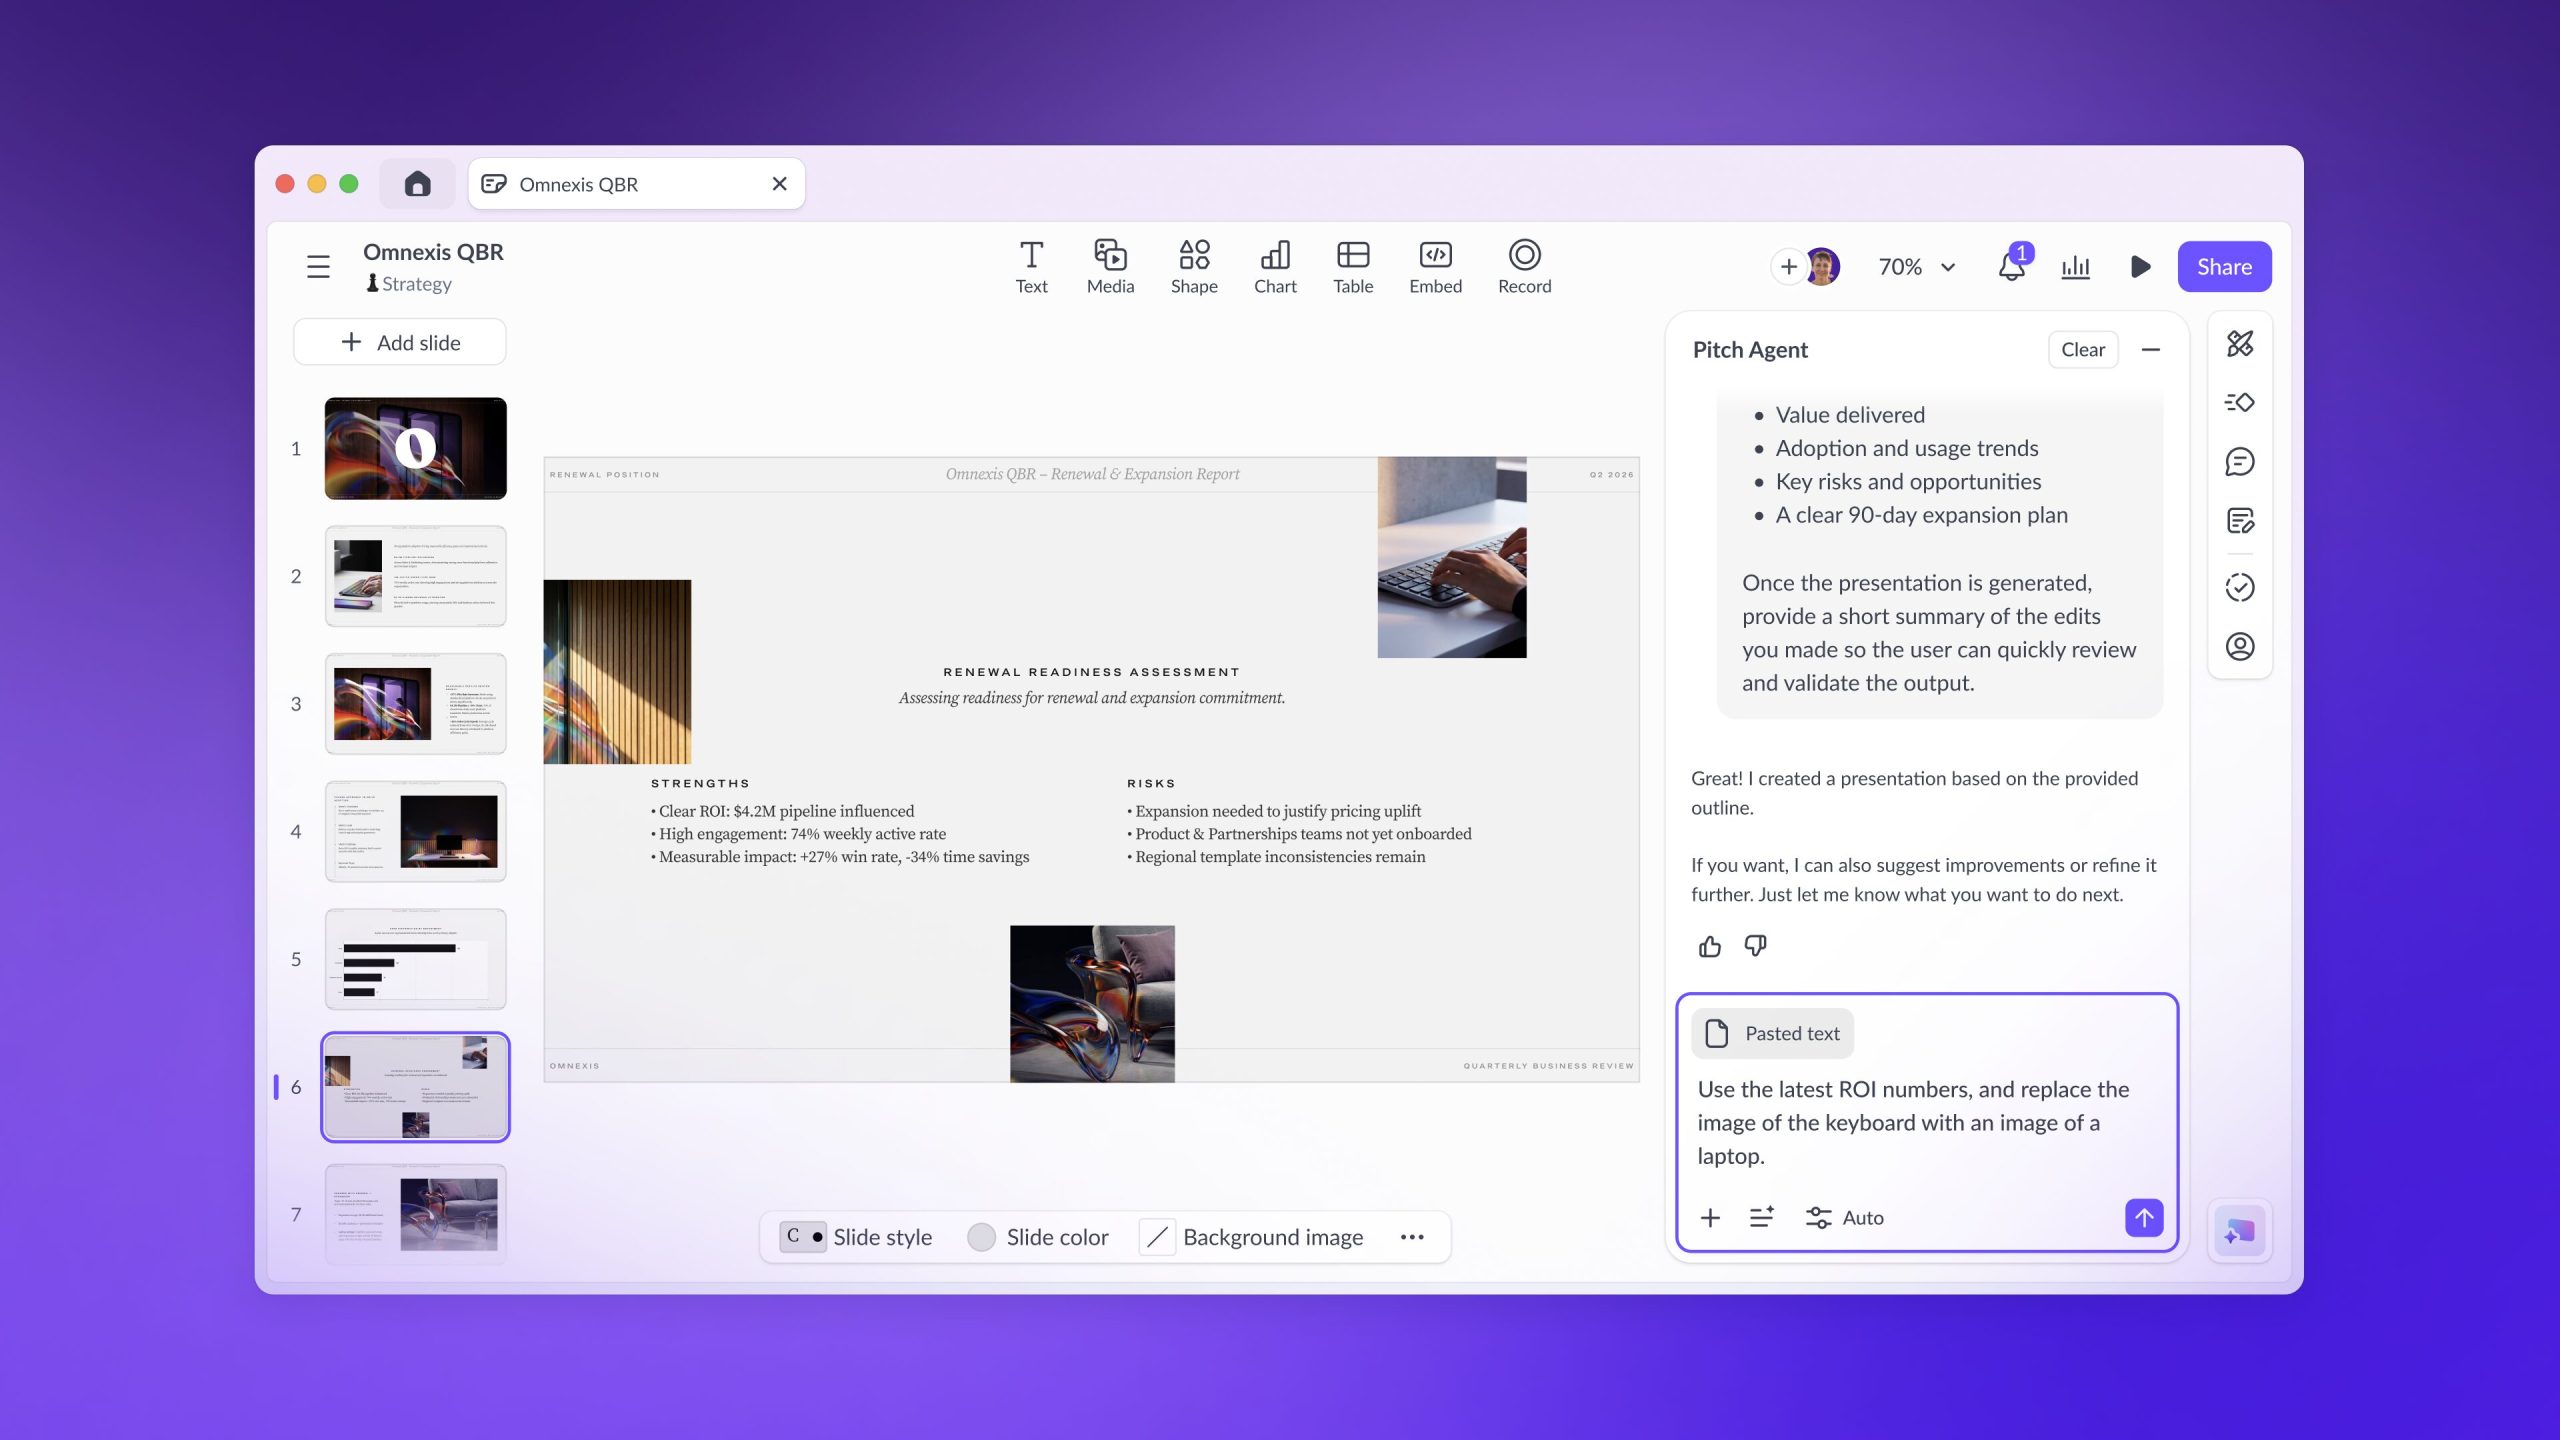The width and height of the screenshot is (2560, 1440).
Task: Select the Shape tool
Action: pyautogui.click(x=1194, y=267)
